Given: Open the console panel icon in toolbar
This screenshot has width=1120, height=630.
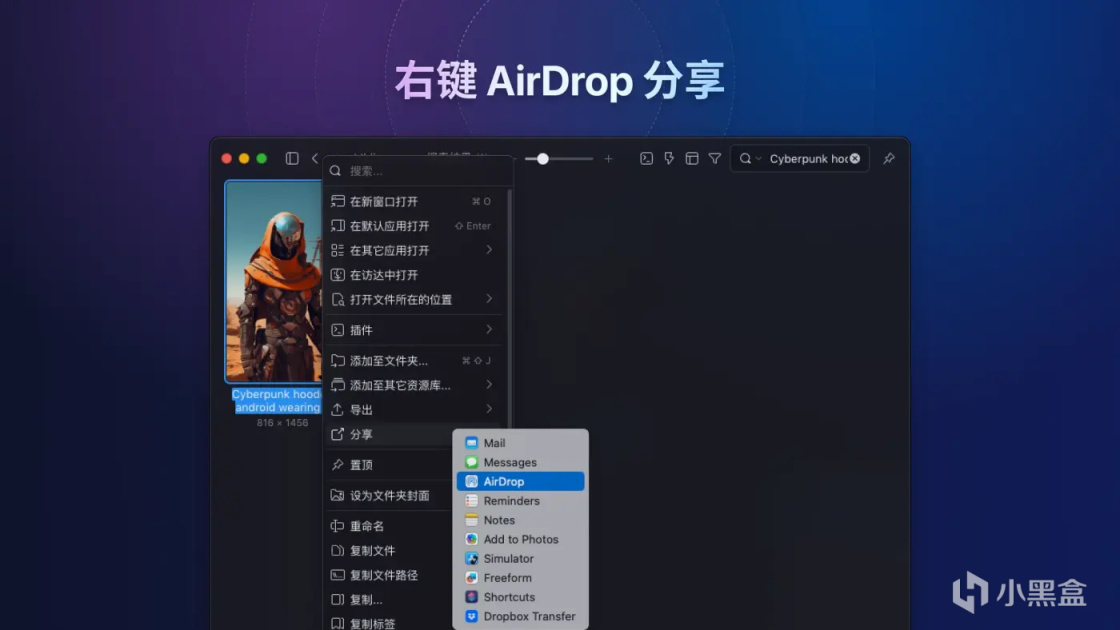Looking at the screenshot, I should click(x=646, y=159).
